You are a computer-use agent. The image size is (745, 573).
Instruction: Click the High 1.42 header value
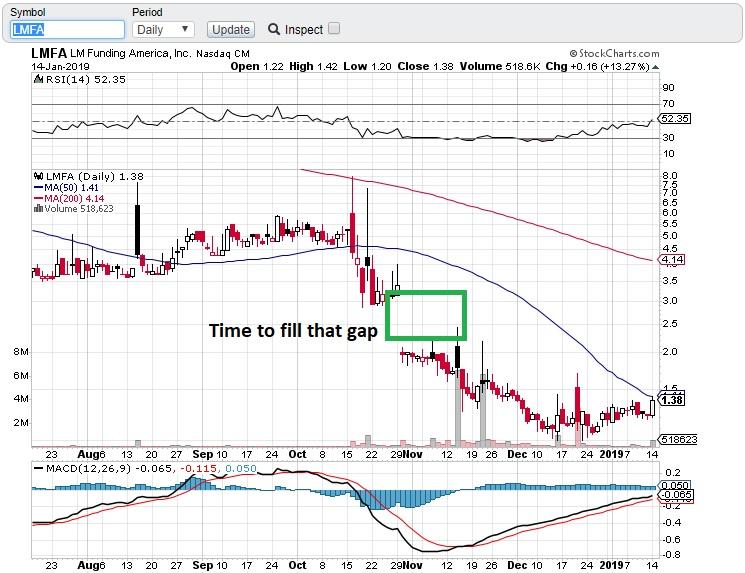click(x=313, y=67)
